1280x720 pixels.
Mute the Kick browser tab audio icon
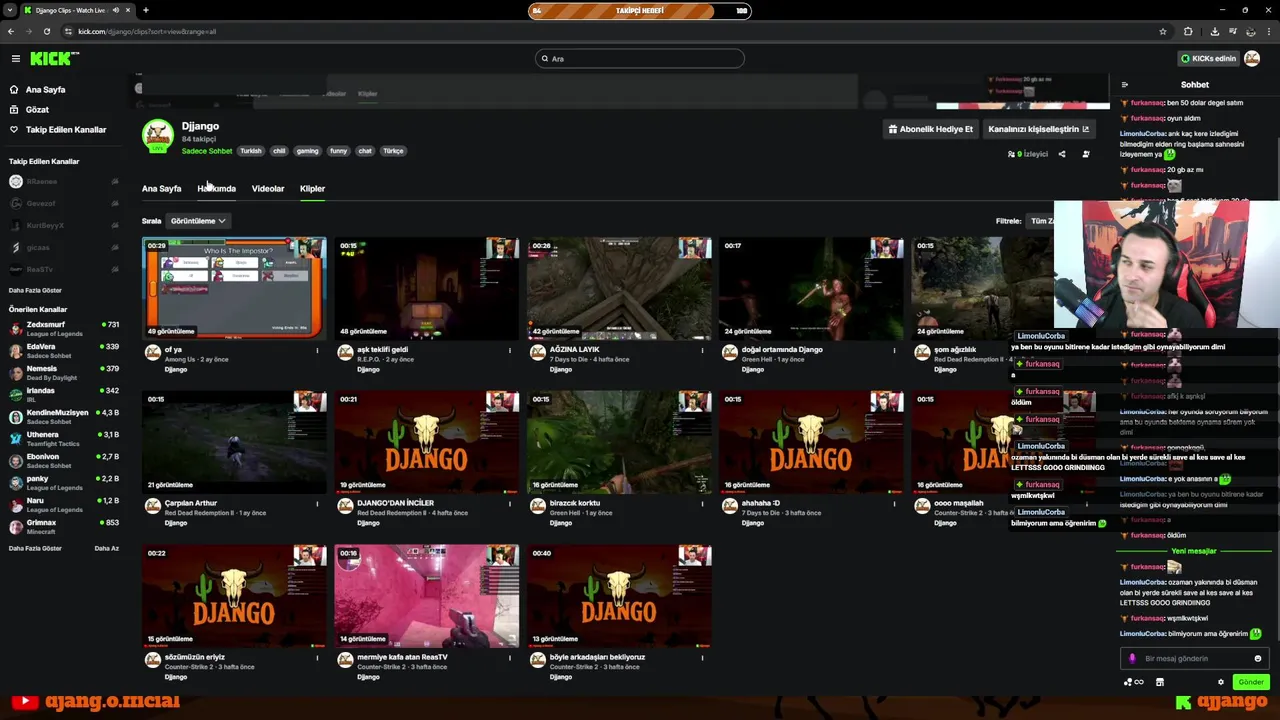[116, 10]
